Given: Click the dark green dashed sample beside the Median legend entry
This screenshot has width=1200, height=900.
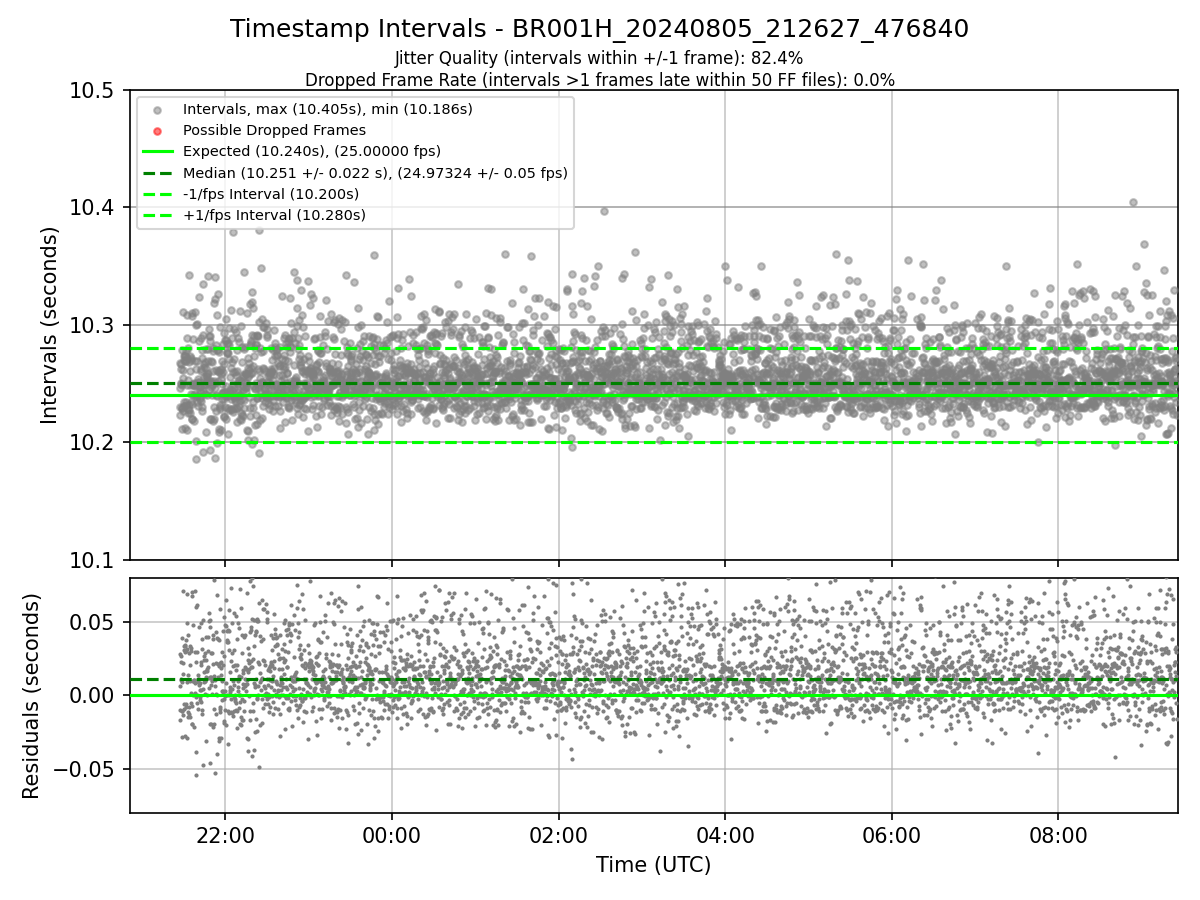Looking at the screenshot, I should (x=157, y=173).
